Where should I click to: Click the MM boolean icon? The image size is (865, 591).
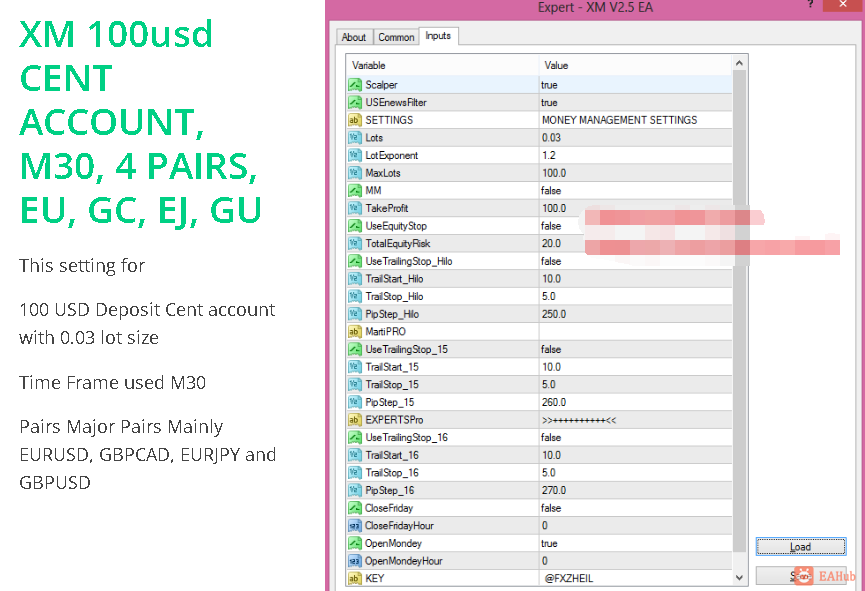click(x=355, y=191)
